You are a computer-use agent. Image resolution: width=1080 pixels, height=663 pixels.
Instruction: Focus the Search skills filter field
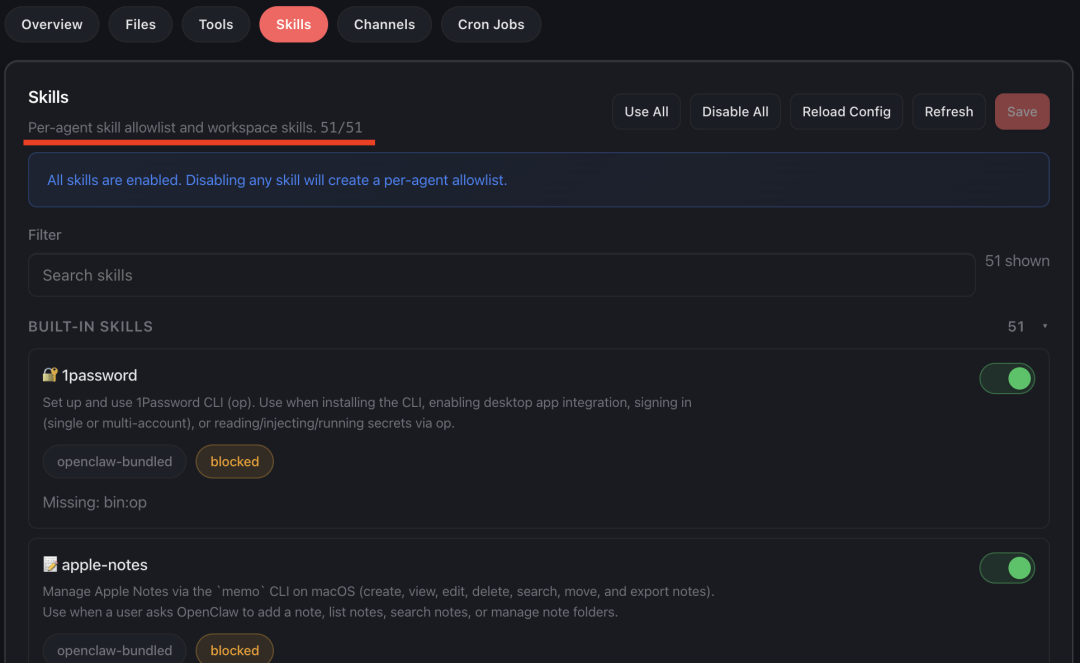tap(500, 275)
